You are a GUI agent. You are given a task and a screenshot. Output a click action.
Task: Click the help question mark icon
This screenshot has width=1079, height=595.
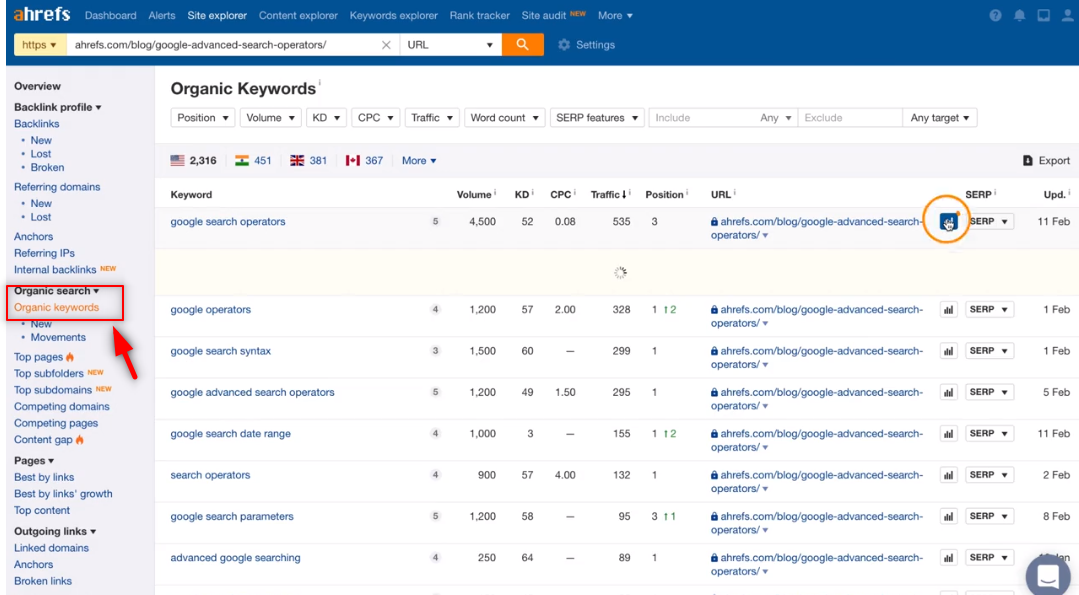[x=995, y=16]
